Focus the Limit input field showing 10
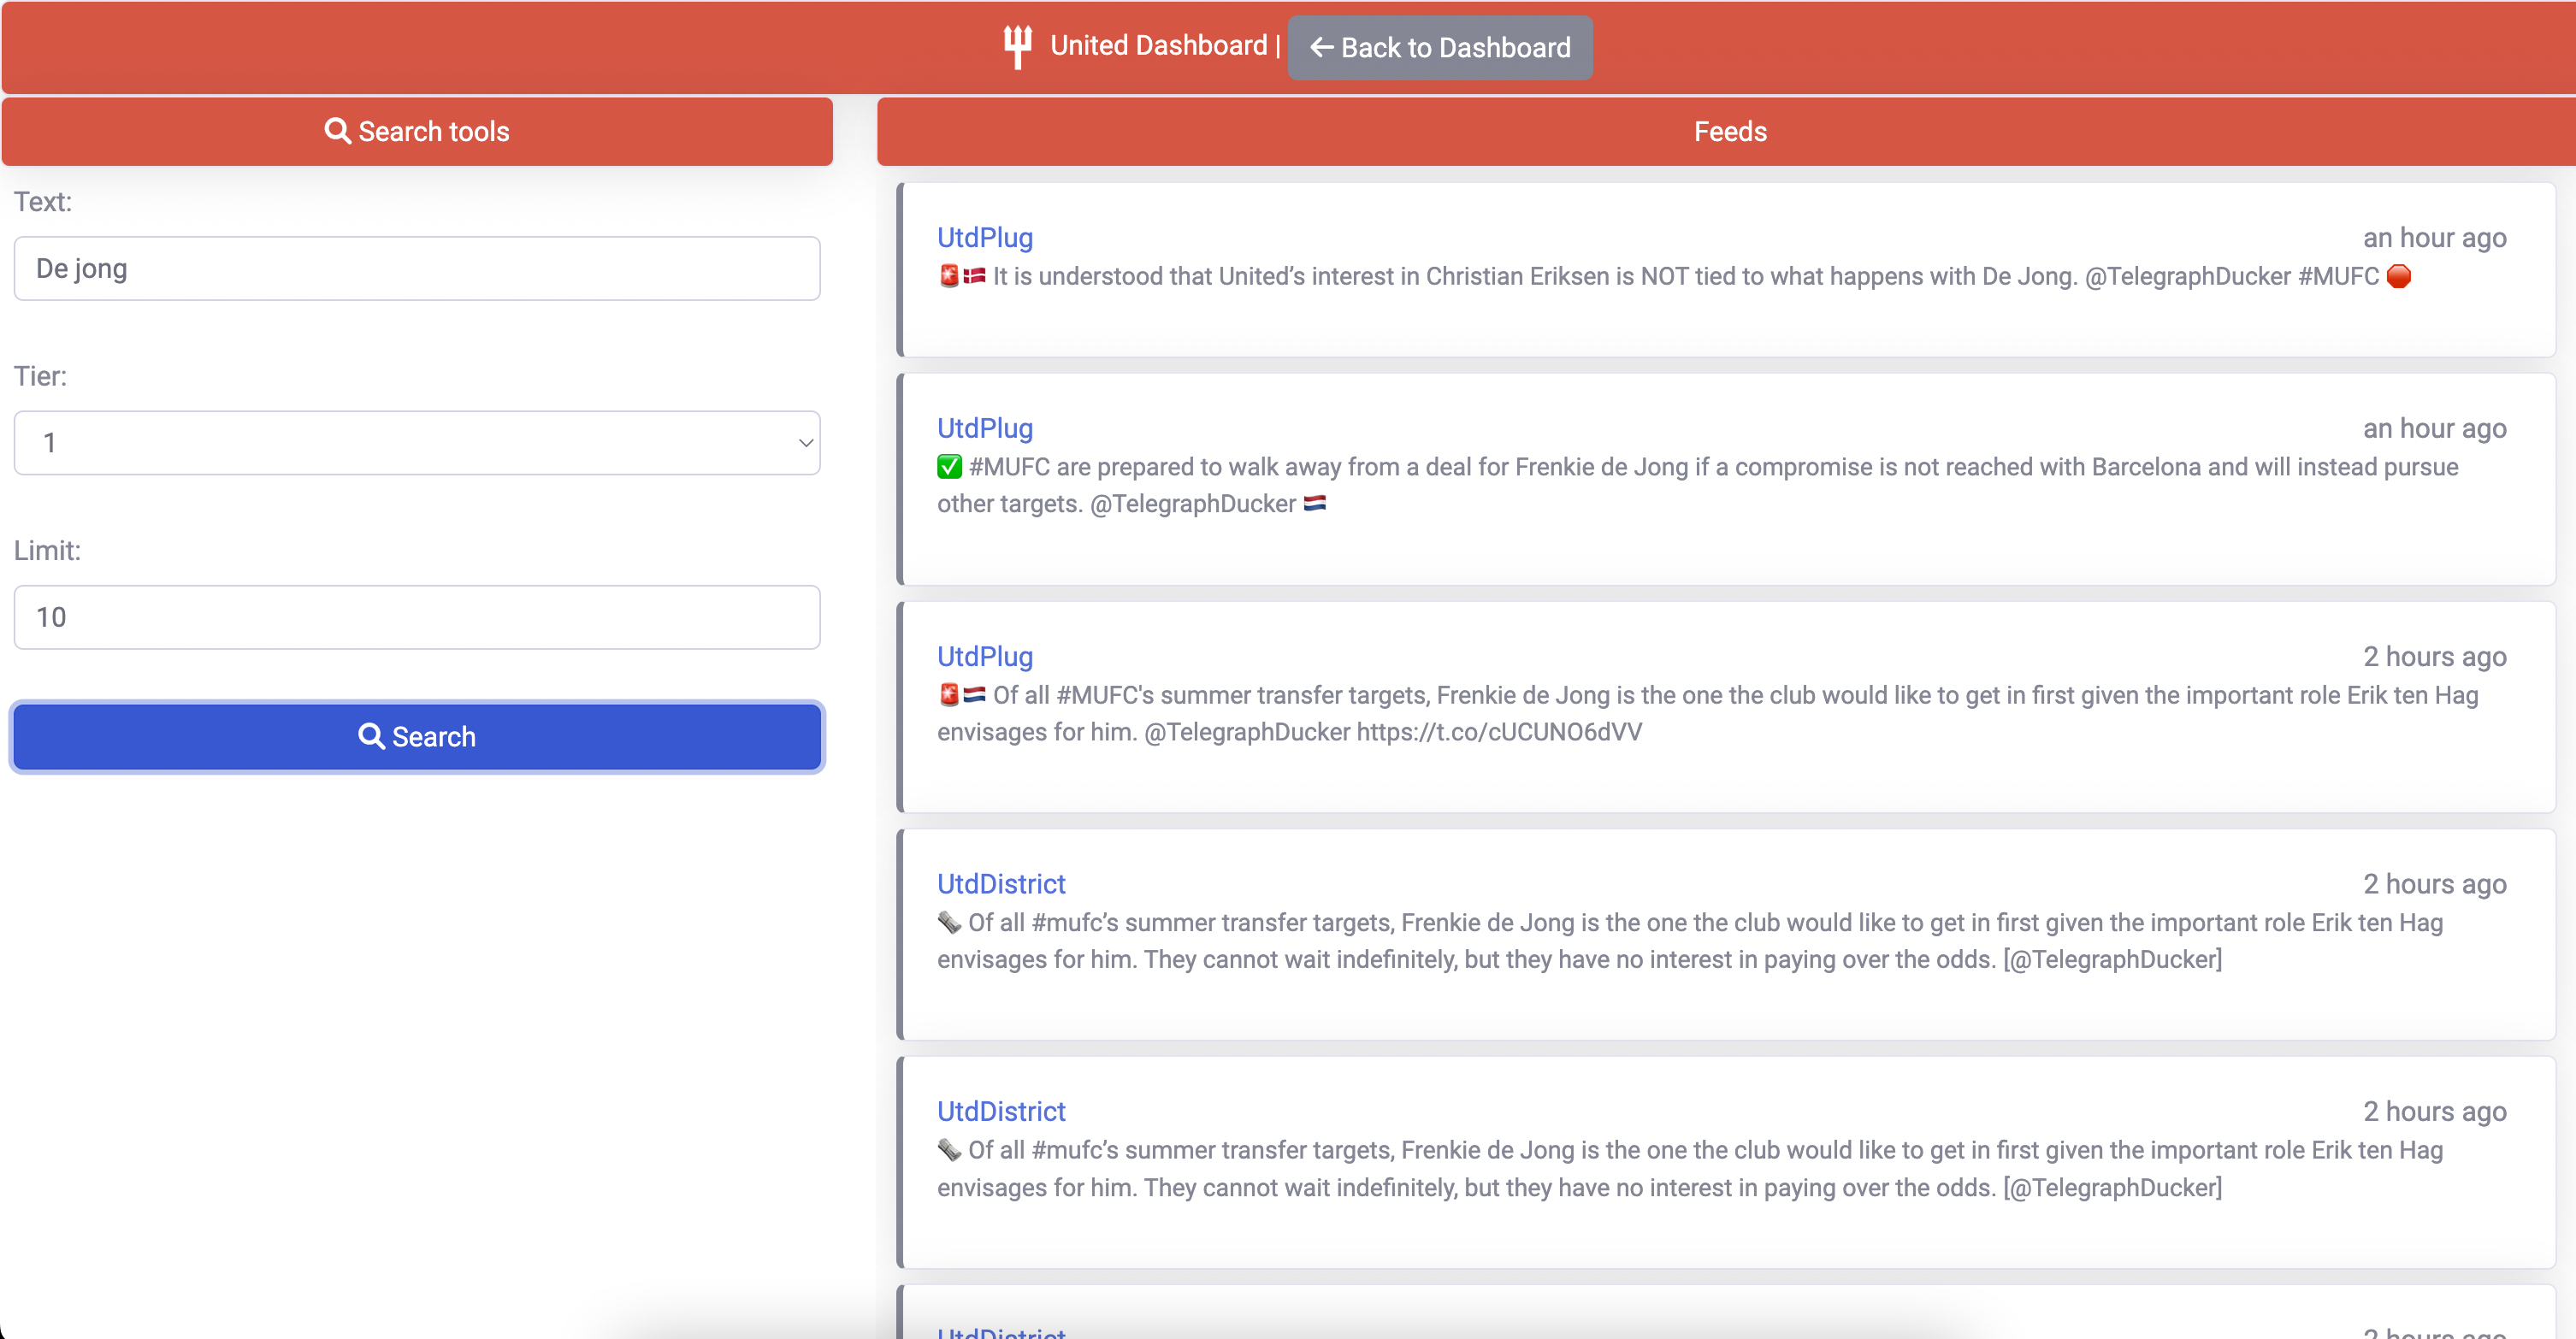The height and width of the screenshot is (1339, 2576). point(417,617)
